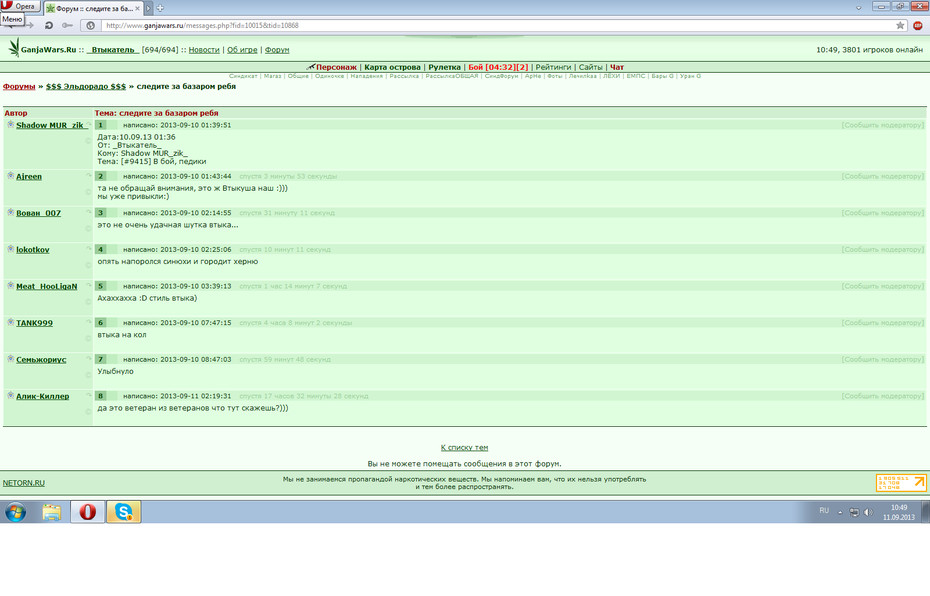Click icon beside TANK999 name
The width and height of the screenshot is (930, 596).
pyautogui.click(x=10, y=323)
